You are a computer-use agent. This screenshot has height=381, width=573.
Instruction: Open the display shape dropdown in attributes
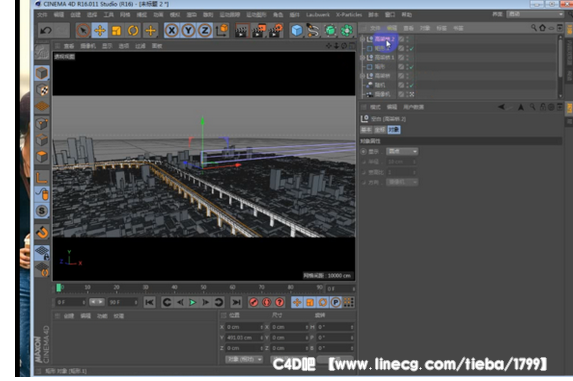[402, 151]
